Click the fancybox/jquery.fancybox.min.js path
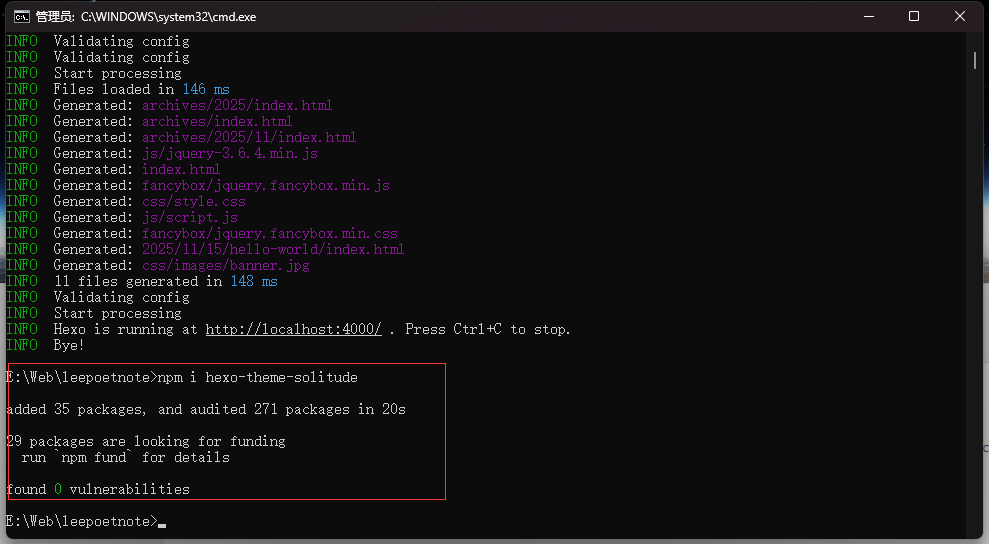Viewport: 989px width, 544px height. pyautogui.click(x=265, y=185)
